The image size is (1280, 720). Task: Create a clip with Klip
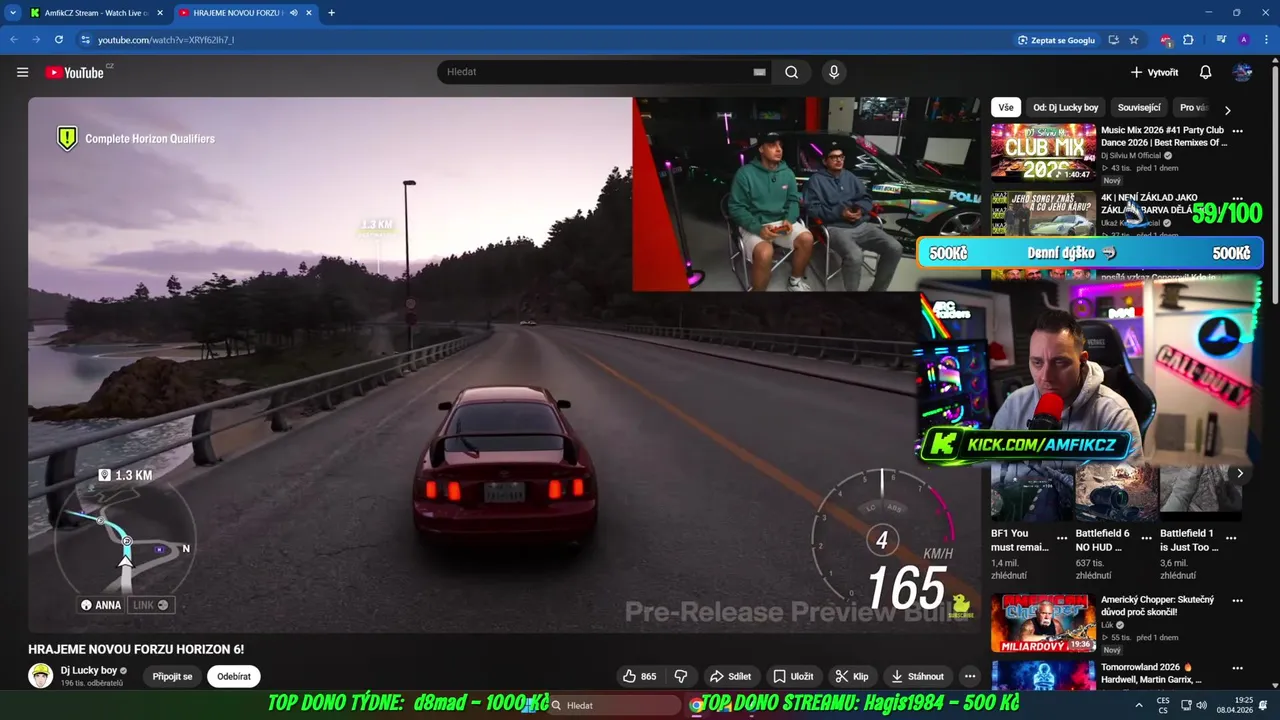pos(852,676)
